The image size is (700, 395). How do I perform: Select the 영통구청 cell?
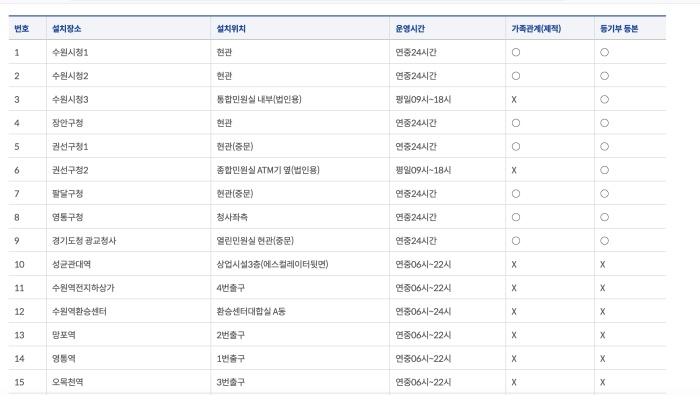[129, 217]
